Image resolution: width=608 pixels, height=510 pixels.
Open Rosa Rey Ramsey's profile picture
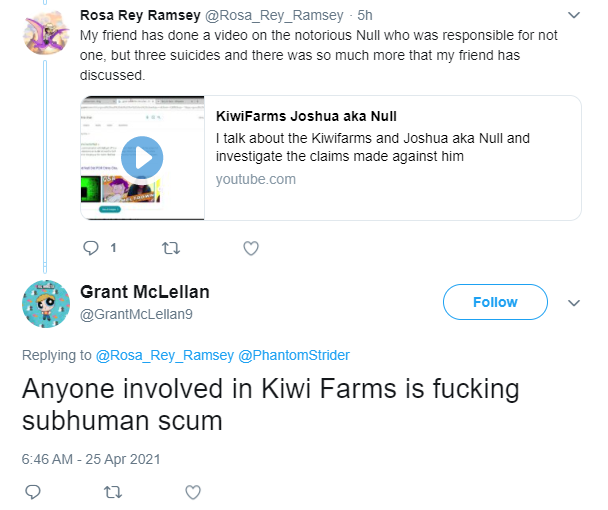coord(46,33)
